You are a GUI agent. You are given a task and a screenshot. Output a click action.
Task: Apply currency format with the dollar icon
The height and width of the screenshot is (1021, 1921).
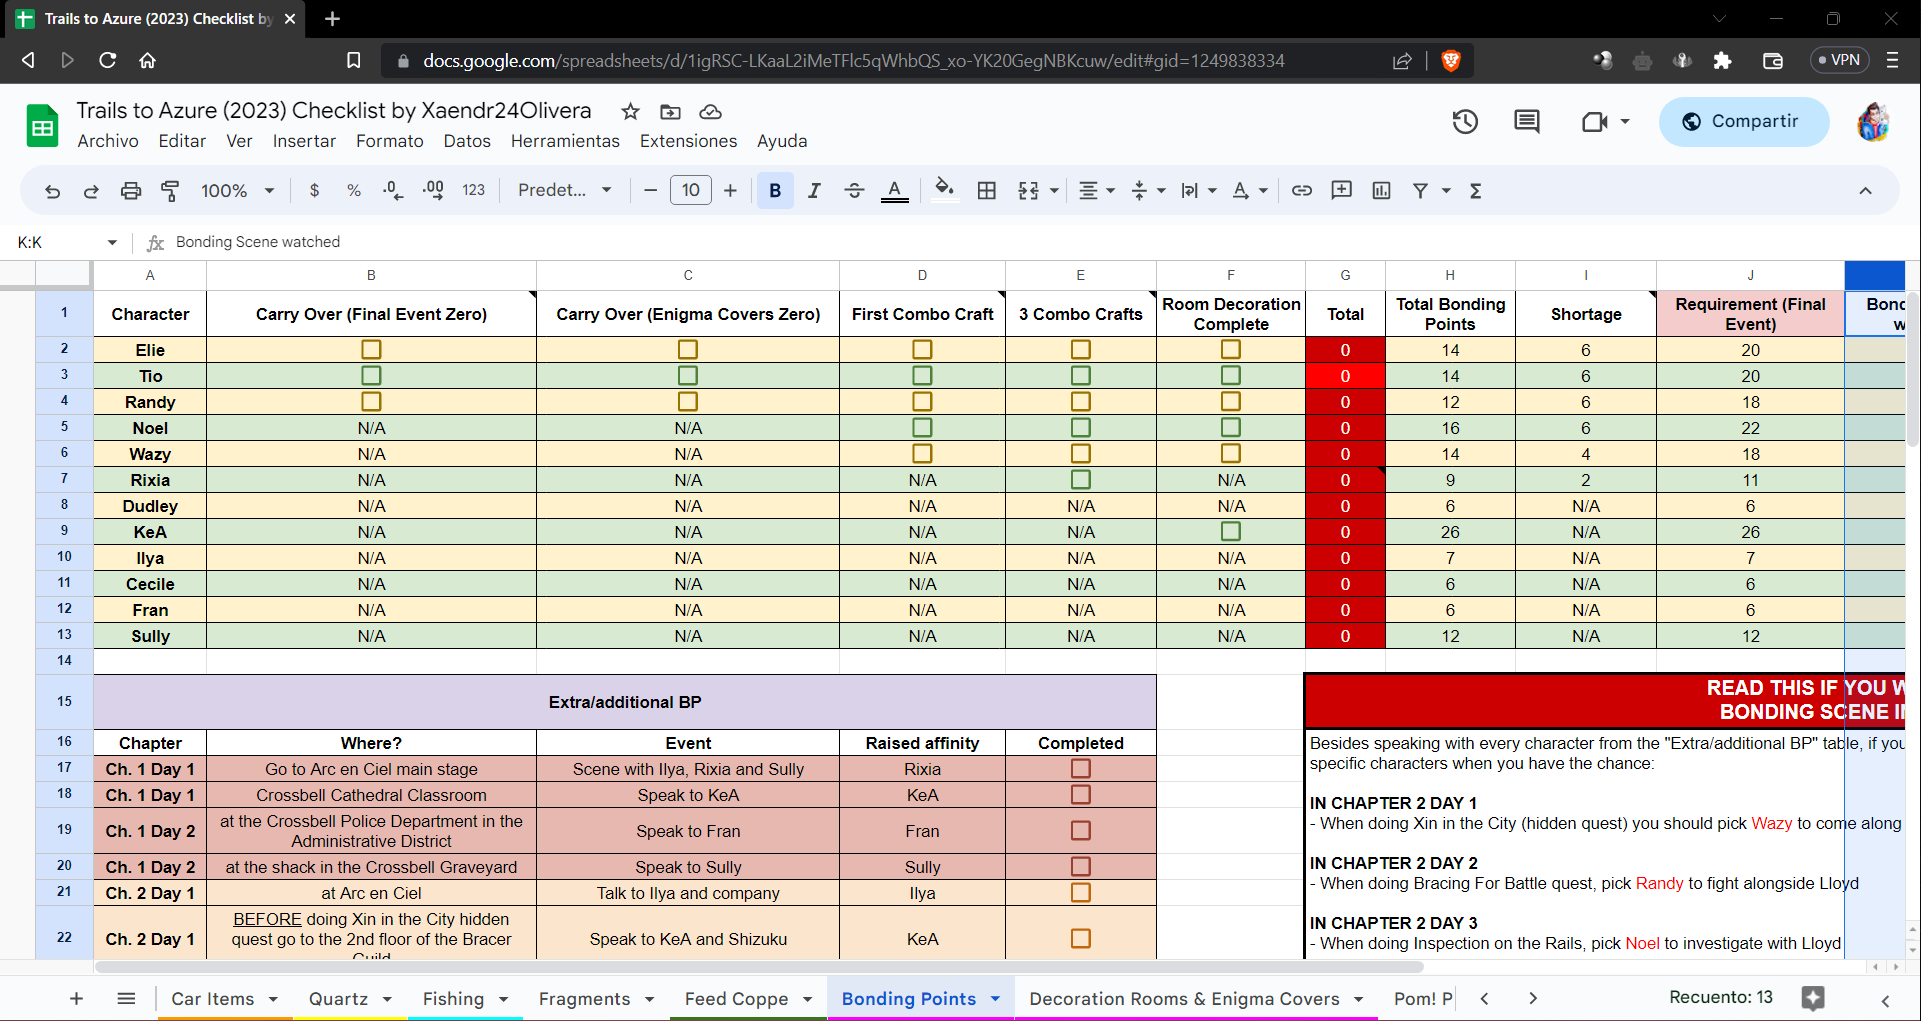314,191
